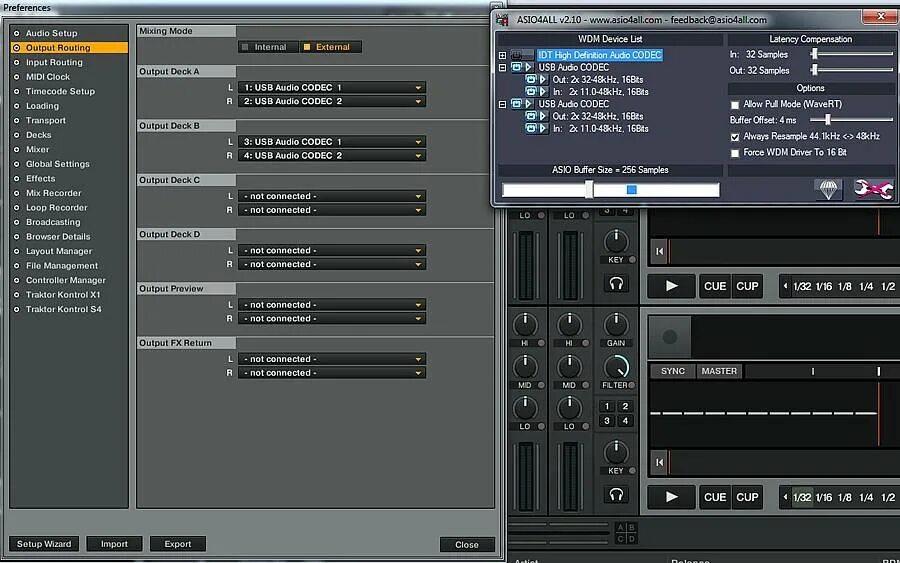Uncheck Always Resample 44.1kHz <-> 48kHz
This screenshot has height=563, width=900.
click(735, 137)
